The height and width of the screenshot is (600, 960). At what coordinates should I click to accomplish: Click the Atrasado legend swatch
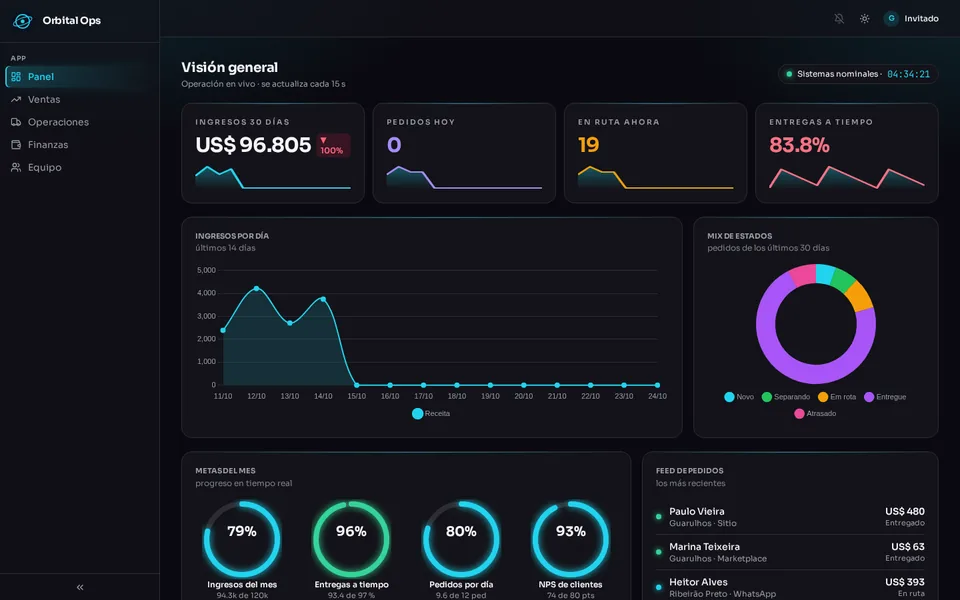coord(799,413)
